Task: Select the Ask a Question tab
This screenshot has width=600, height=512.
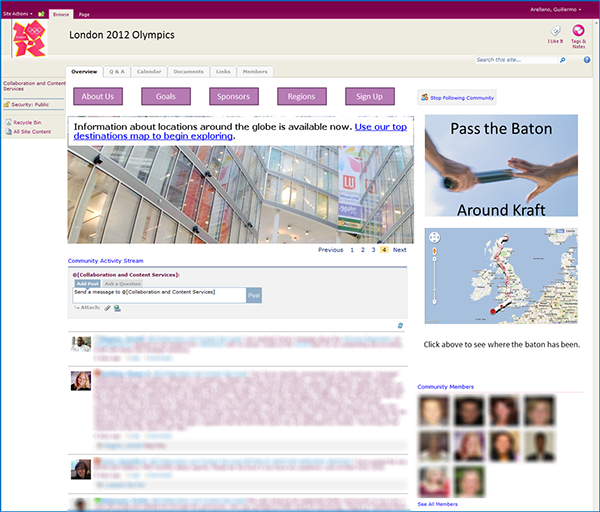Action: pyautogui.click(x=122, y=284)
